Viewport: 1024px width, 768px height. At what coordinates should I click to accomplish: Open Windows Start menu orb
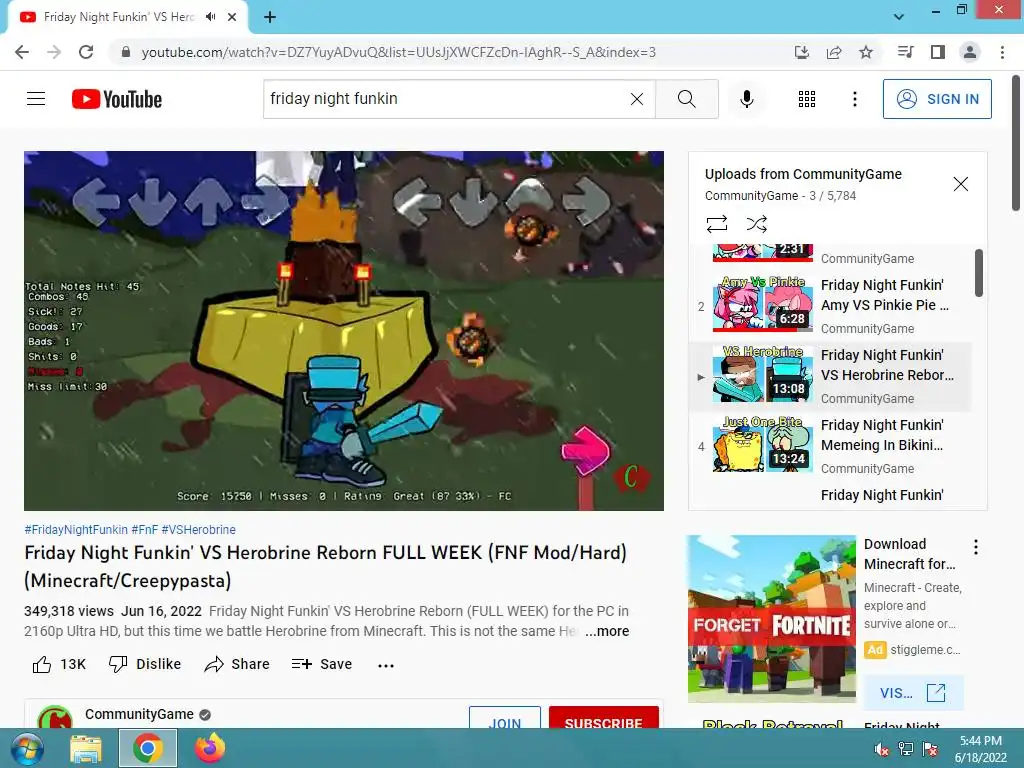(x=26, y=748)
